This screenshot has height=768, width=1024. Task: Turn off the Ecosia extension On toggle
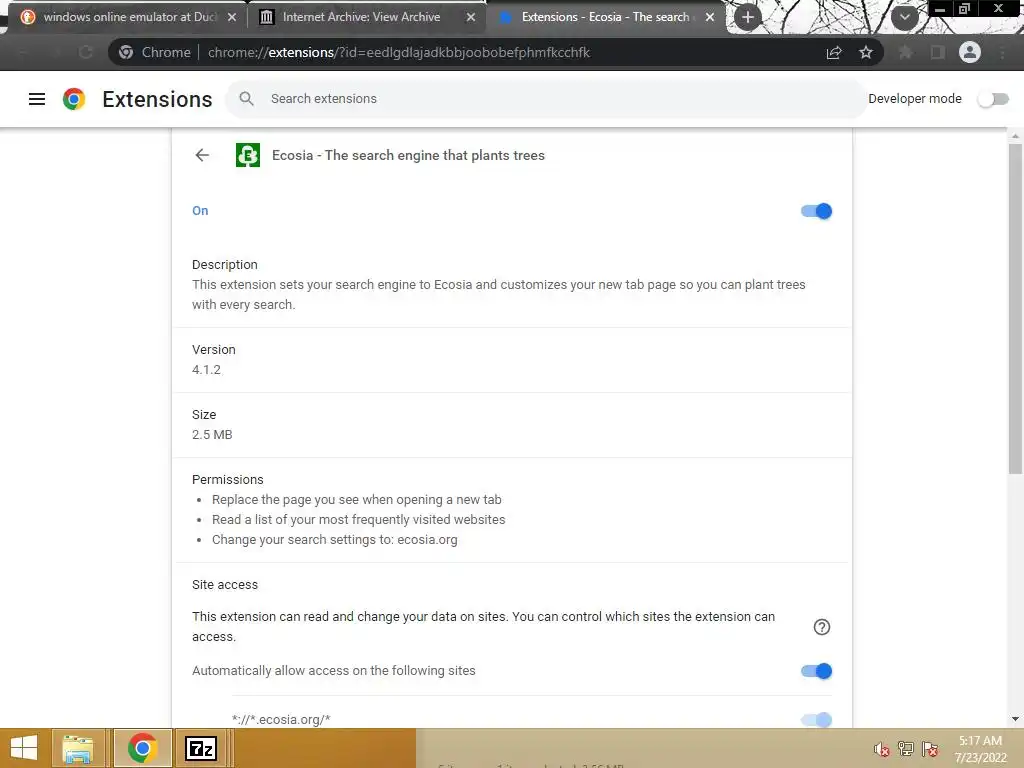(x=816, y=211)
